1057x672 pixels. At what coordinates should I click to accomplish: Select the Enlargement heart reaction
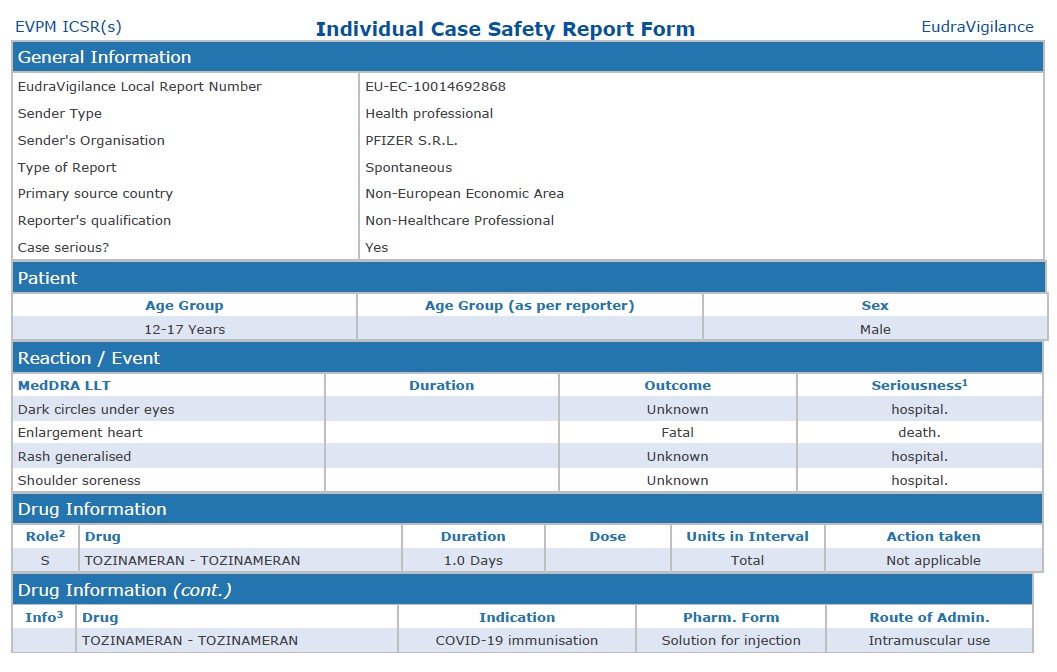point(80,433)
